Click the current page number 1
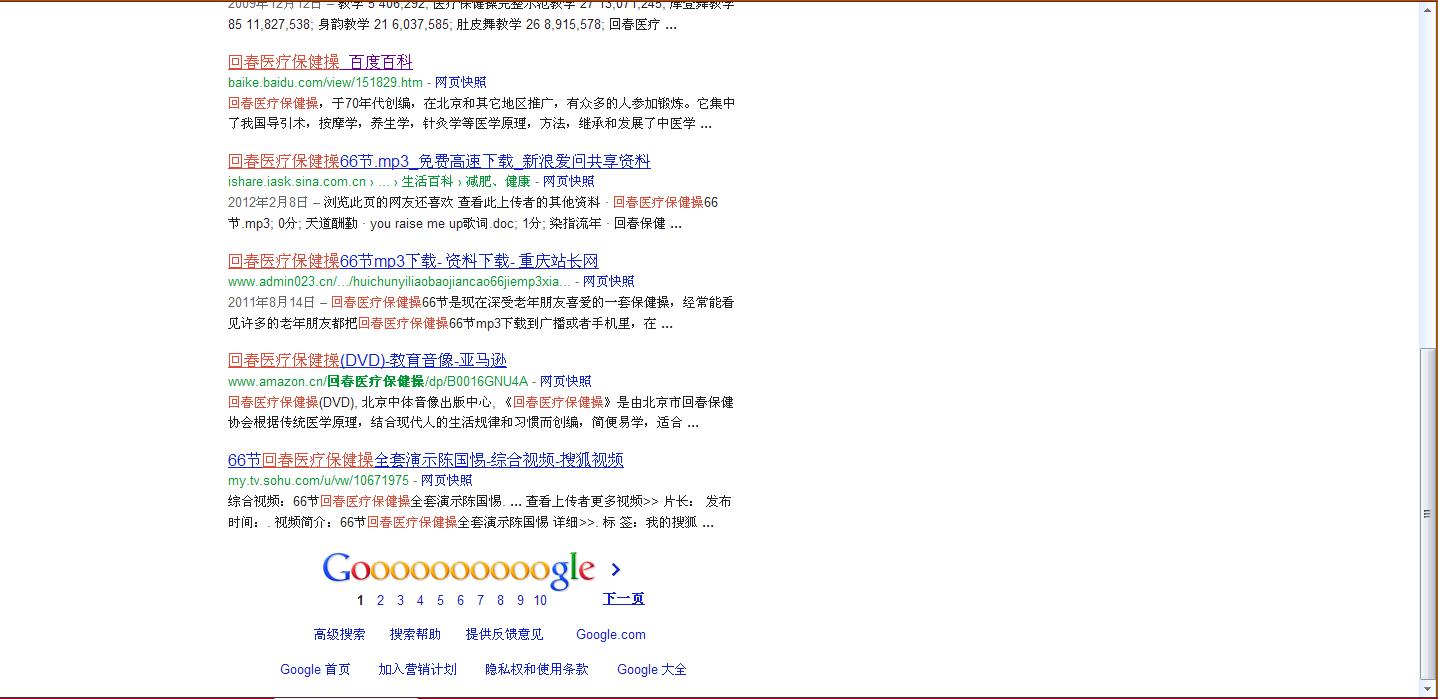 (x=360, y=600)
